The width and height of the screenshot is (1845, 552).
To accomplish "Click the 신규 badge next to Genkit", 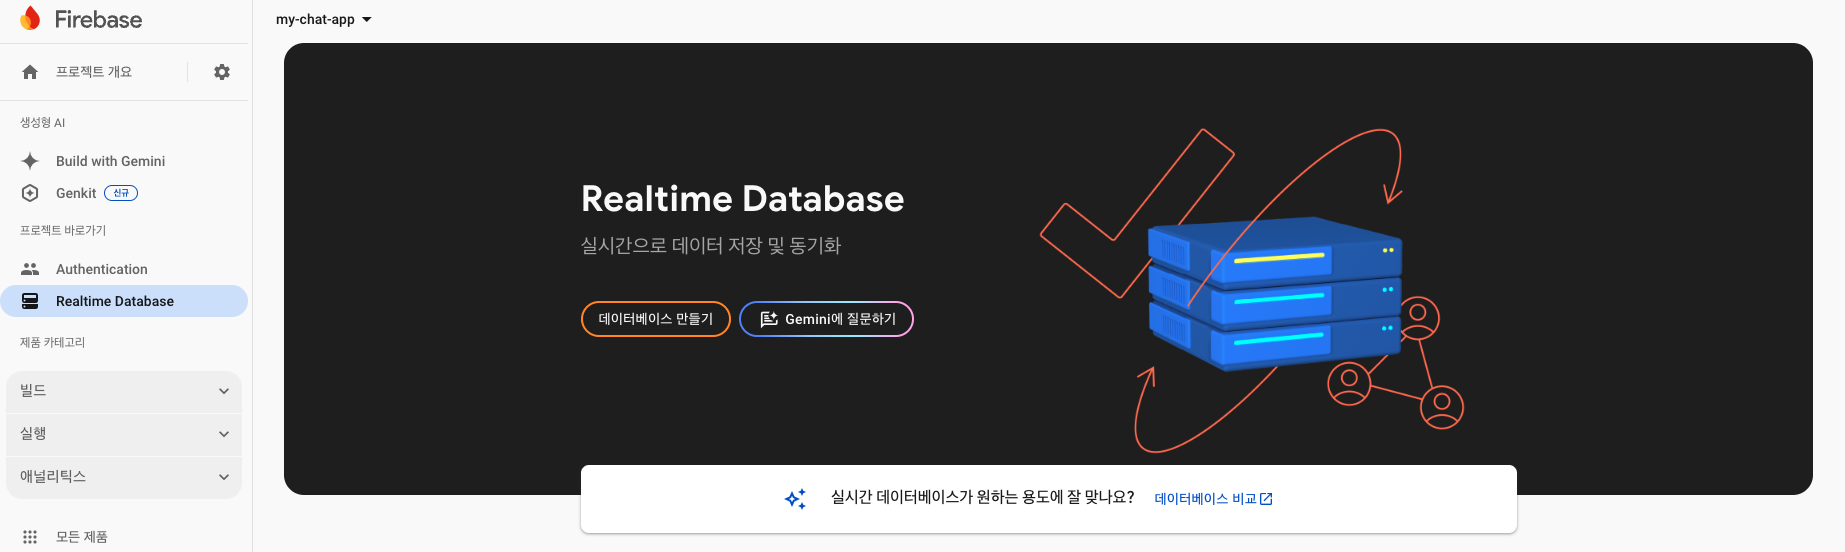I will click(x=121, y=193).
